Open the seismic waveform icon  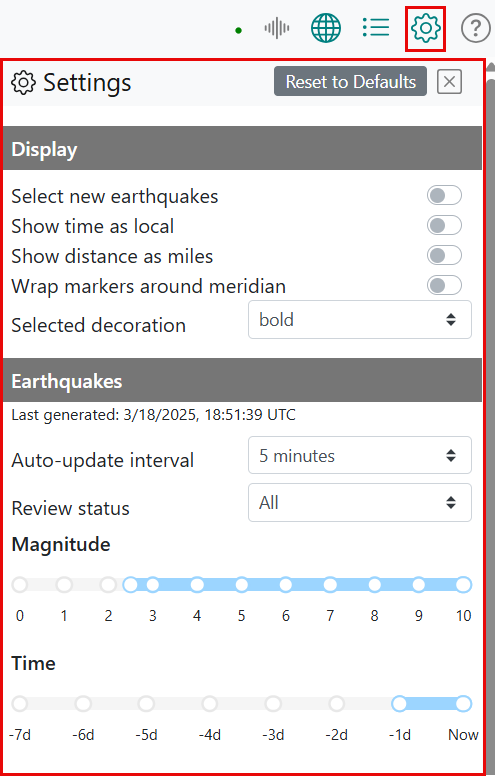[276, 28]
